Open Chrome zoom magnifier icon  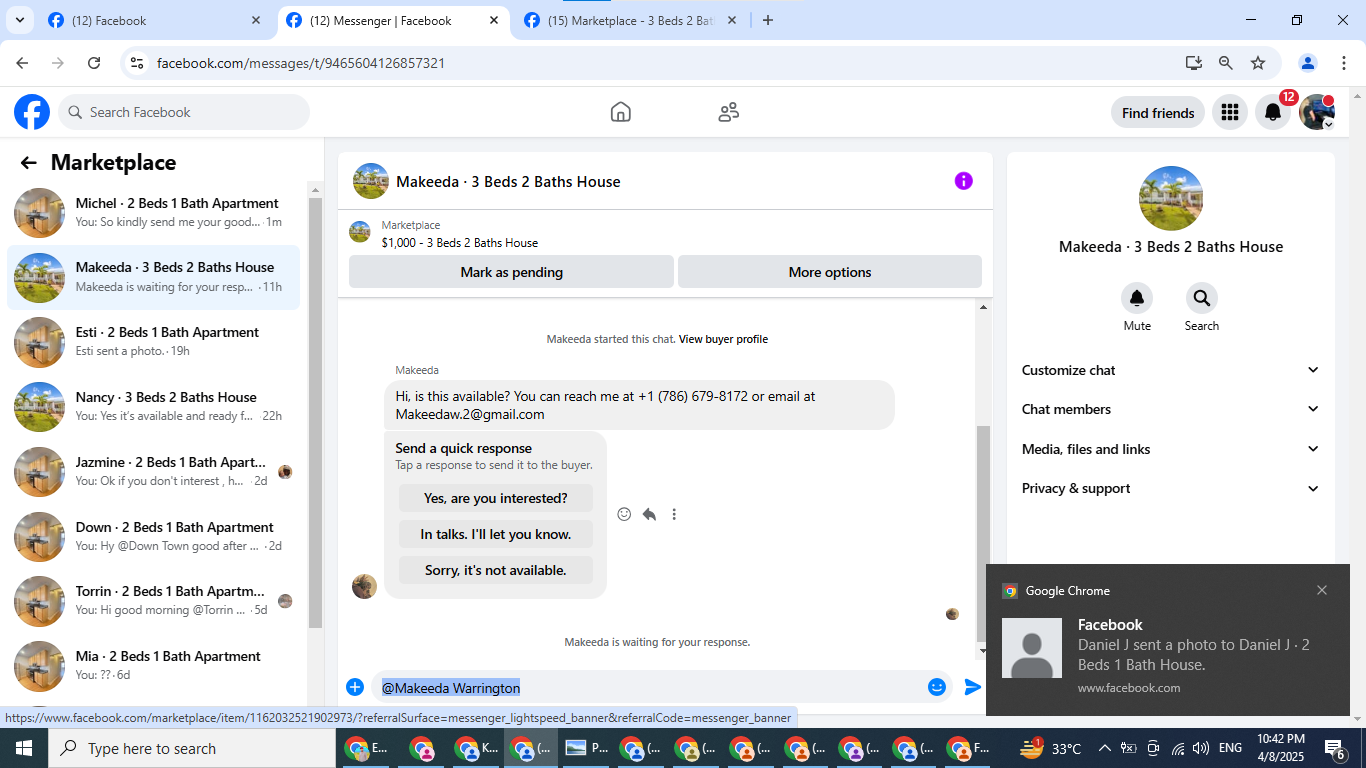tap(1226, 63)
